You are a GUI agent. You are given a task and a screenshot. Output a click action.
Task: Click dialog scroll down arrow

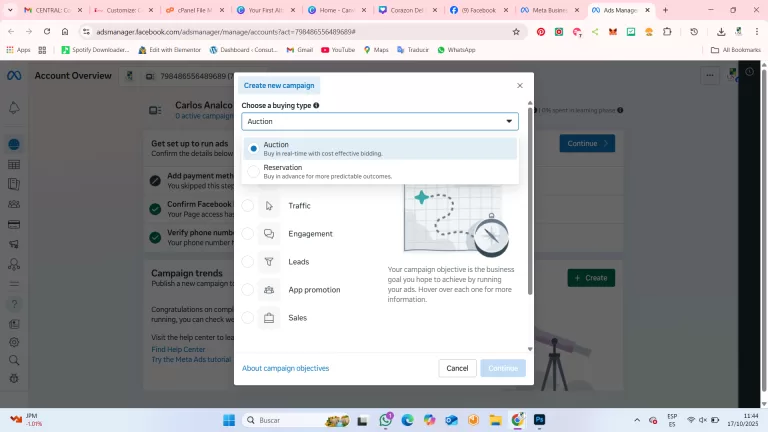529,349
